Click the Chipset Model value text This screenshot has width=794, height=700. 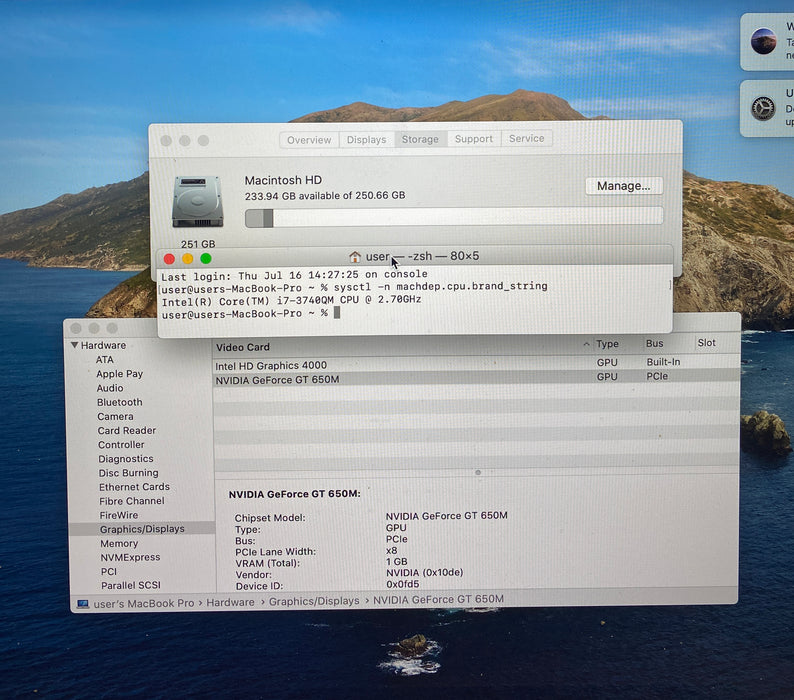coord(446,516)
